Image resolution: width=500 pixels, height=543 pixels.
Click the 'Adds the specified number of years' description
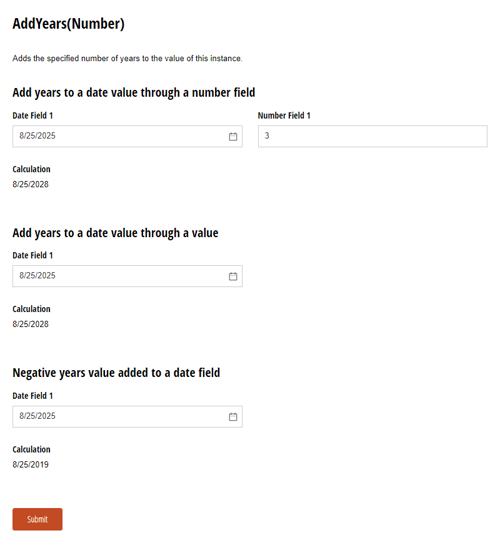(127, 58)
